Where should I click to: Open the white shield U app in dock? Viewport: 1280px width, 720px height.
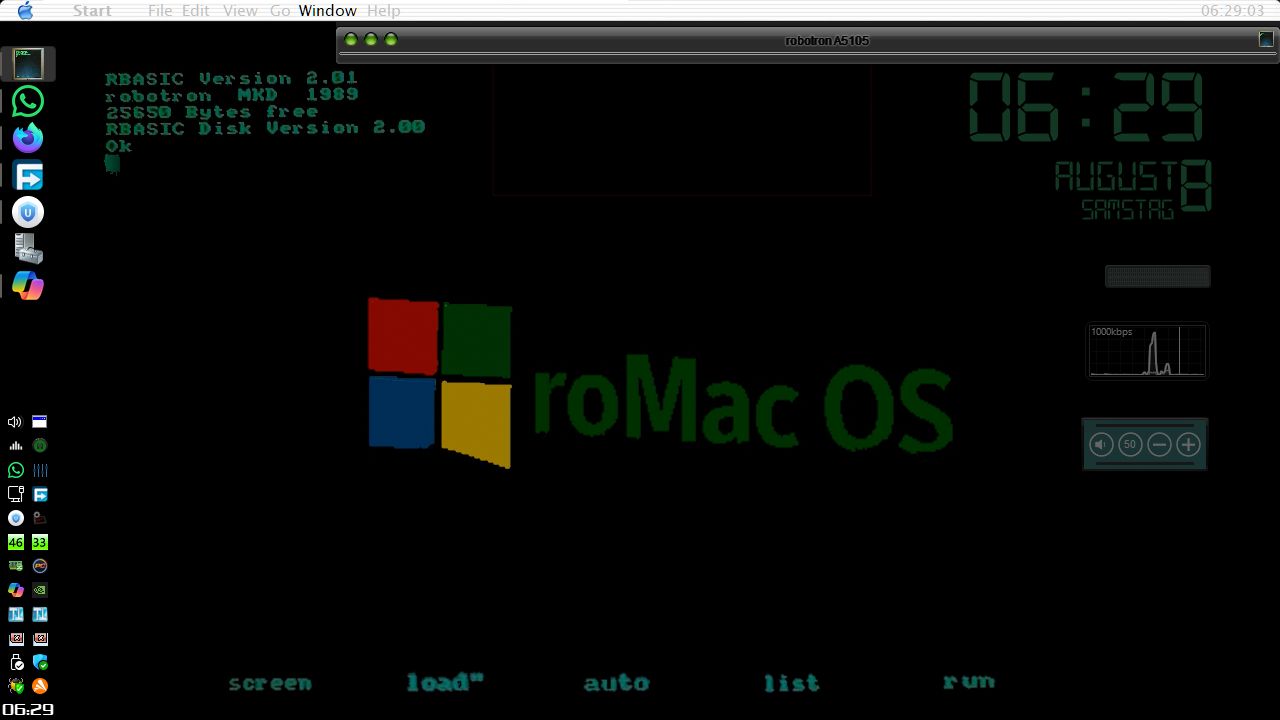coord(28,212)
